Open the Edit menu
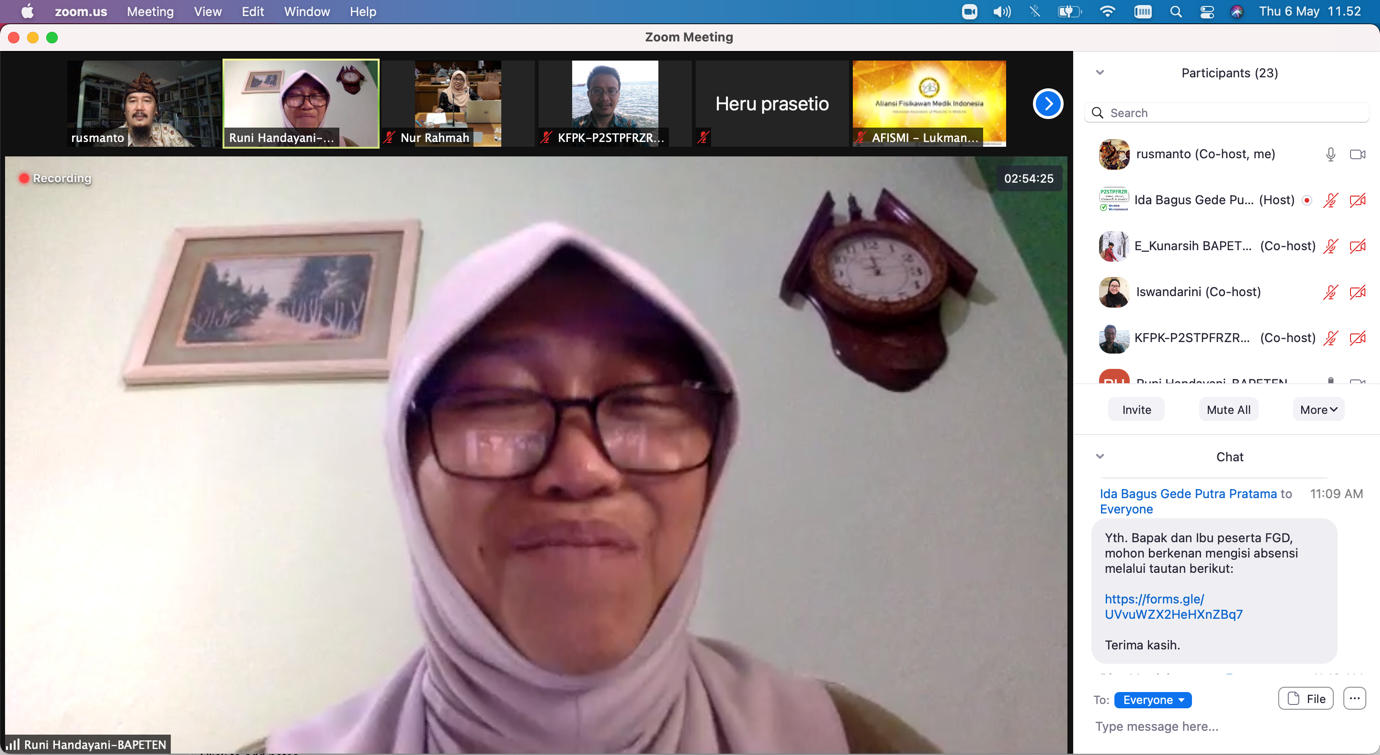This screenshot has width=1380, height=755. [253, 12]
